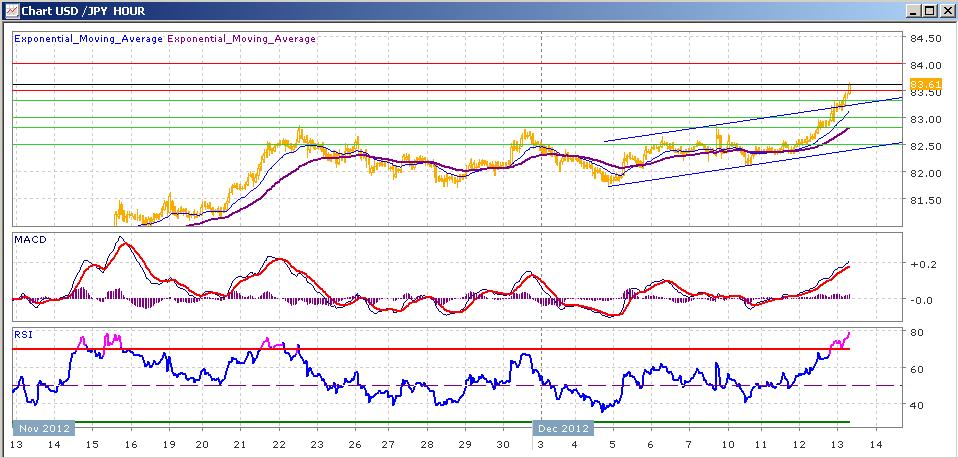Viewport: 958px width, 458px height.
Task: Click date label 7 on the time axis
Action: coord(689,445)
